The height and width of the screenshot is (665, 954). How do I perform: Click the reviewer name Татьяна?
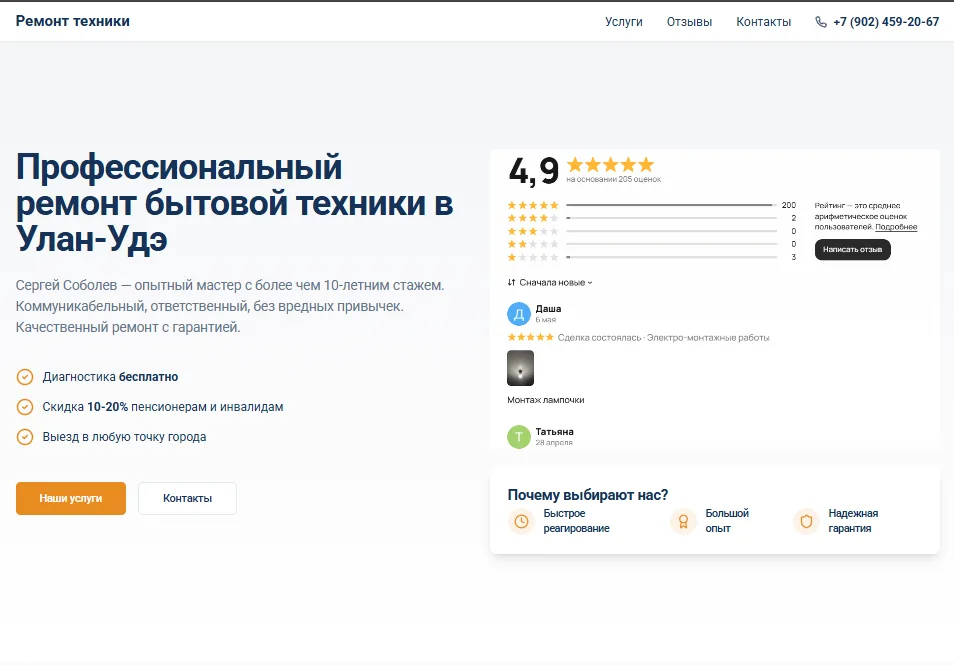pyautogui.click(x=554, y=431)
